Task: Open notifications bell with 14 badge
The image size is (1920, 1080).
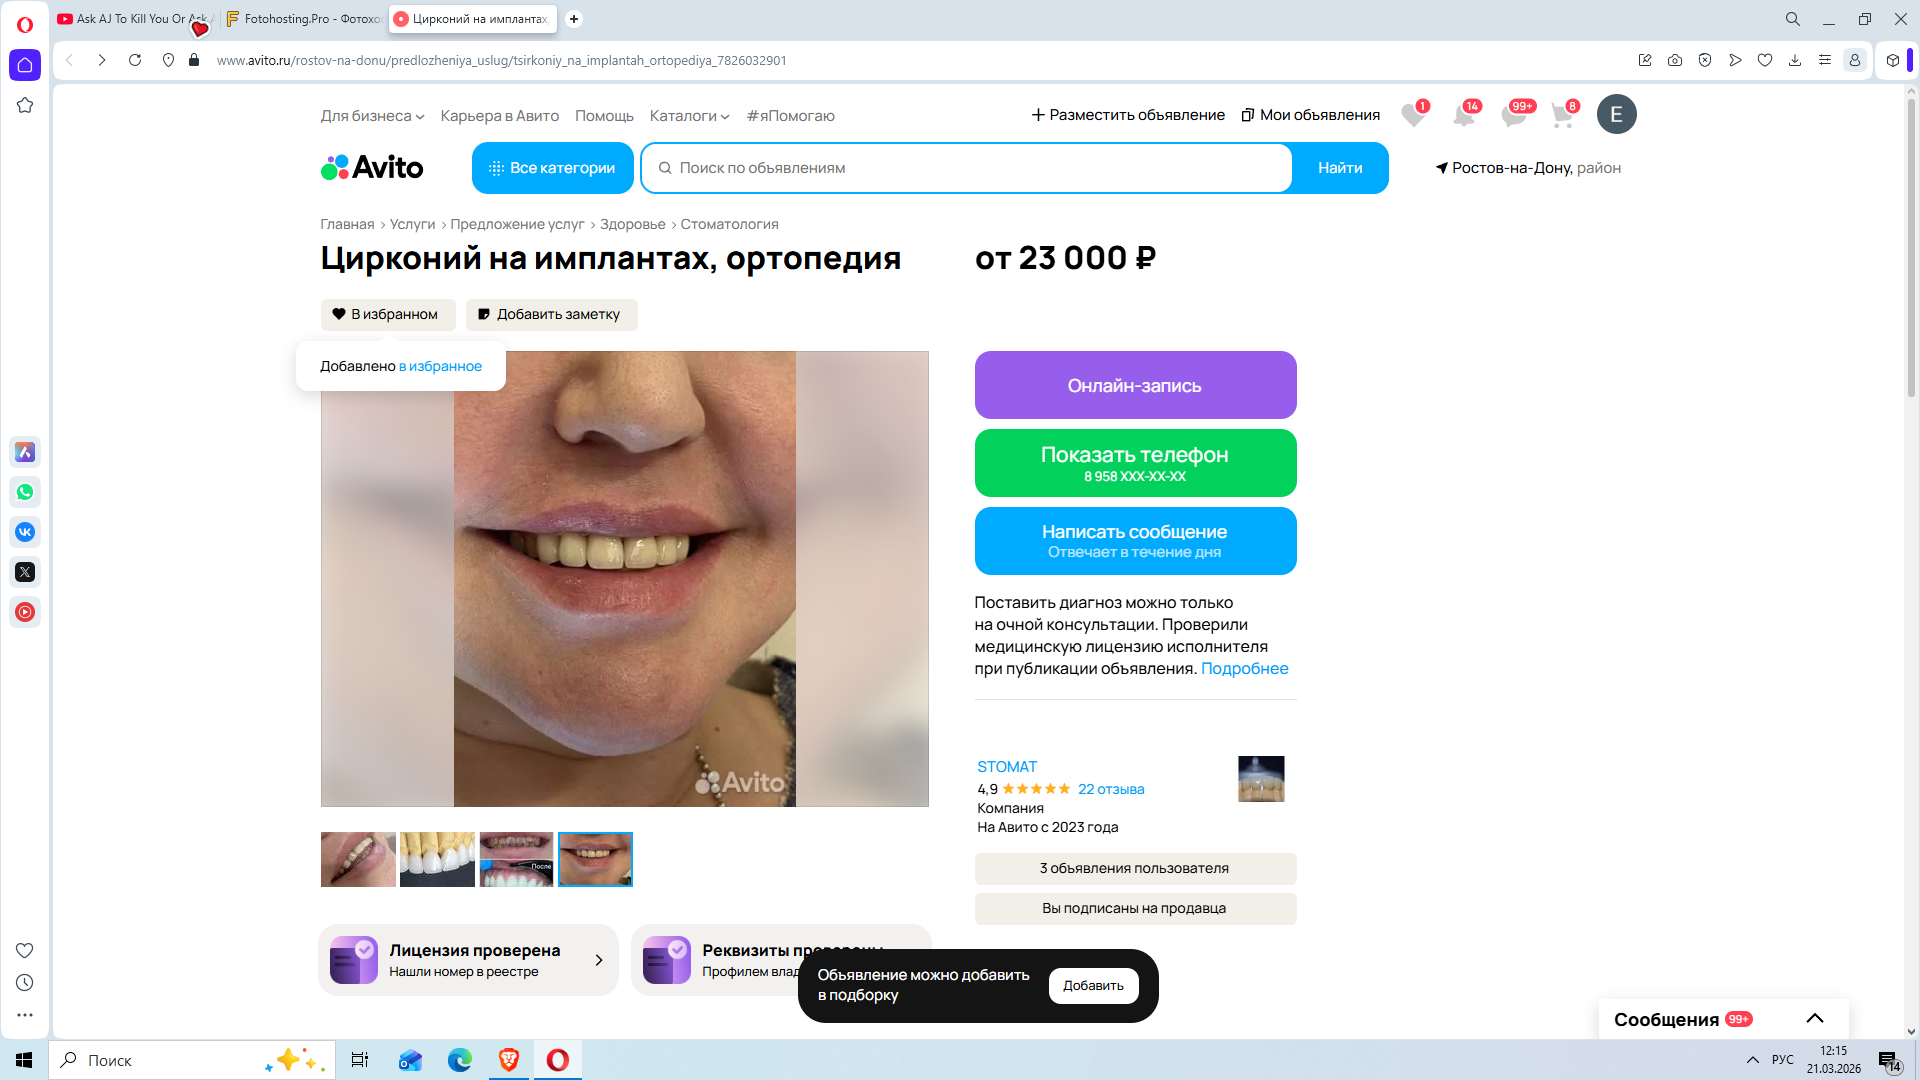Action: click(1463, 116)
